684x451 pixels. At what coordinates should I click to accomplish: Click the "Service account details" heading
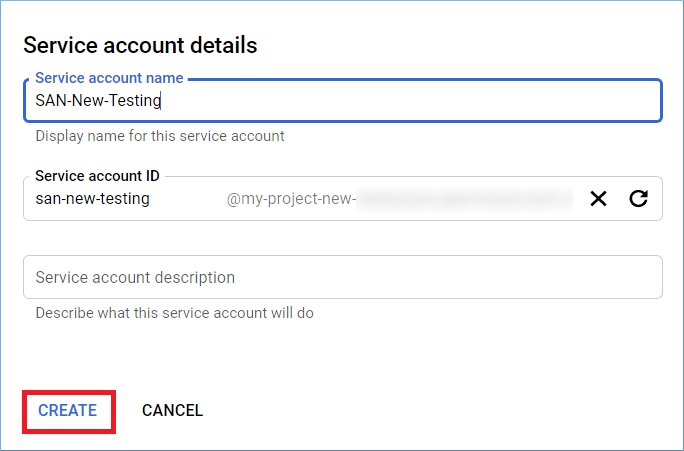pyautogui.click(x=140, y=46)
